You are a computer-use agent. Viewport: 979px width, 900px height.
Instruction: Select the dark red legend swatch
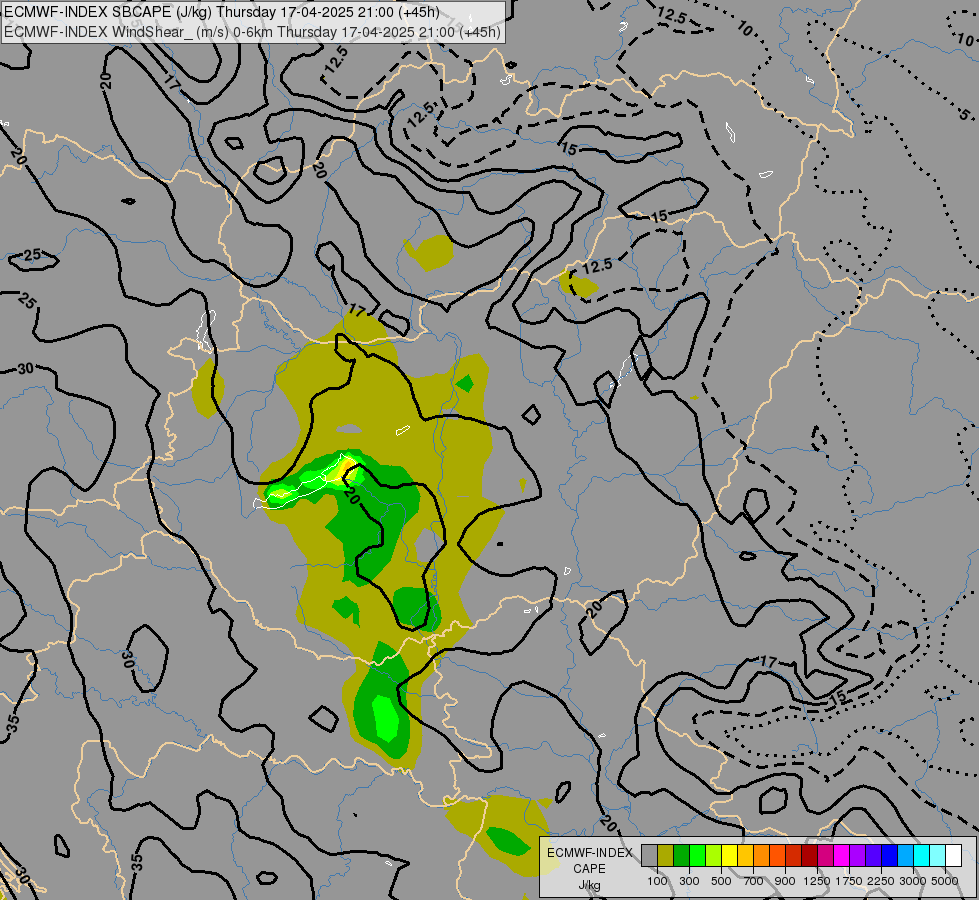pos(809,855)
